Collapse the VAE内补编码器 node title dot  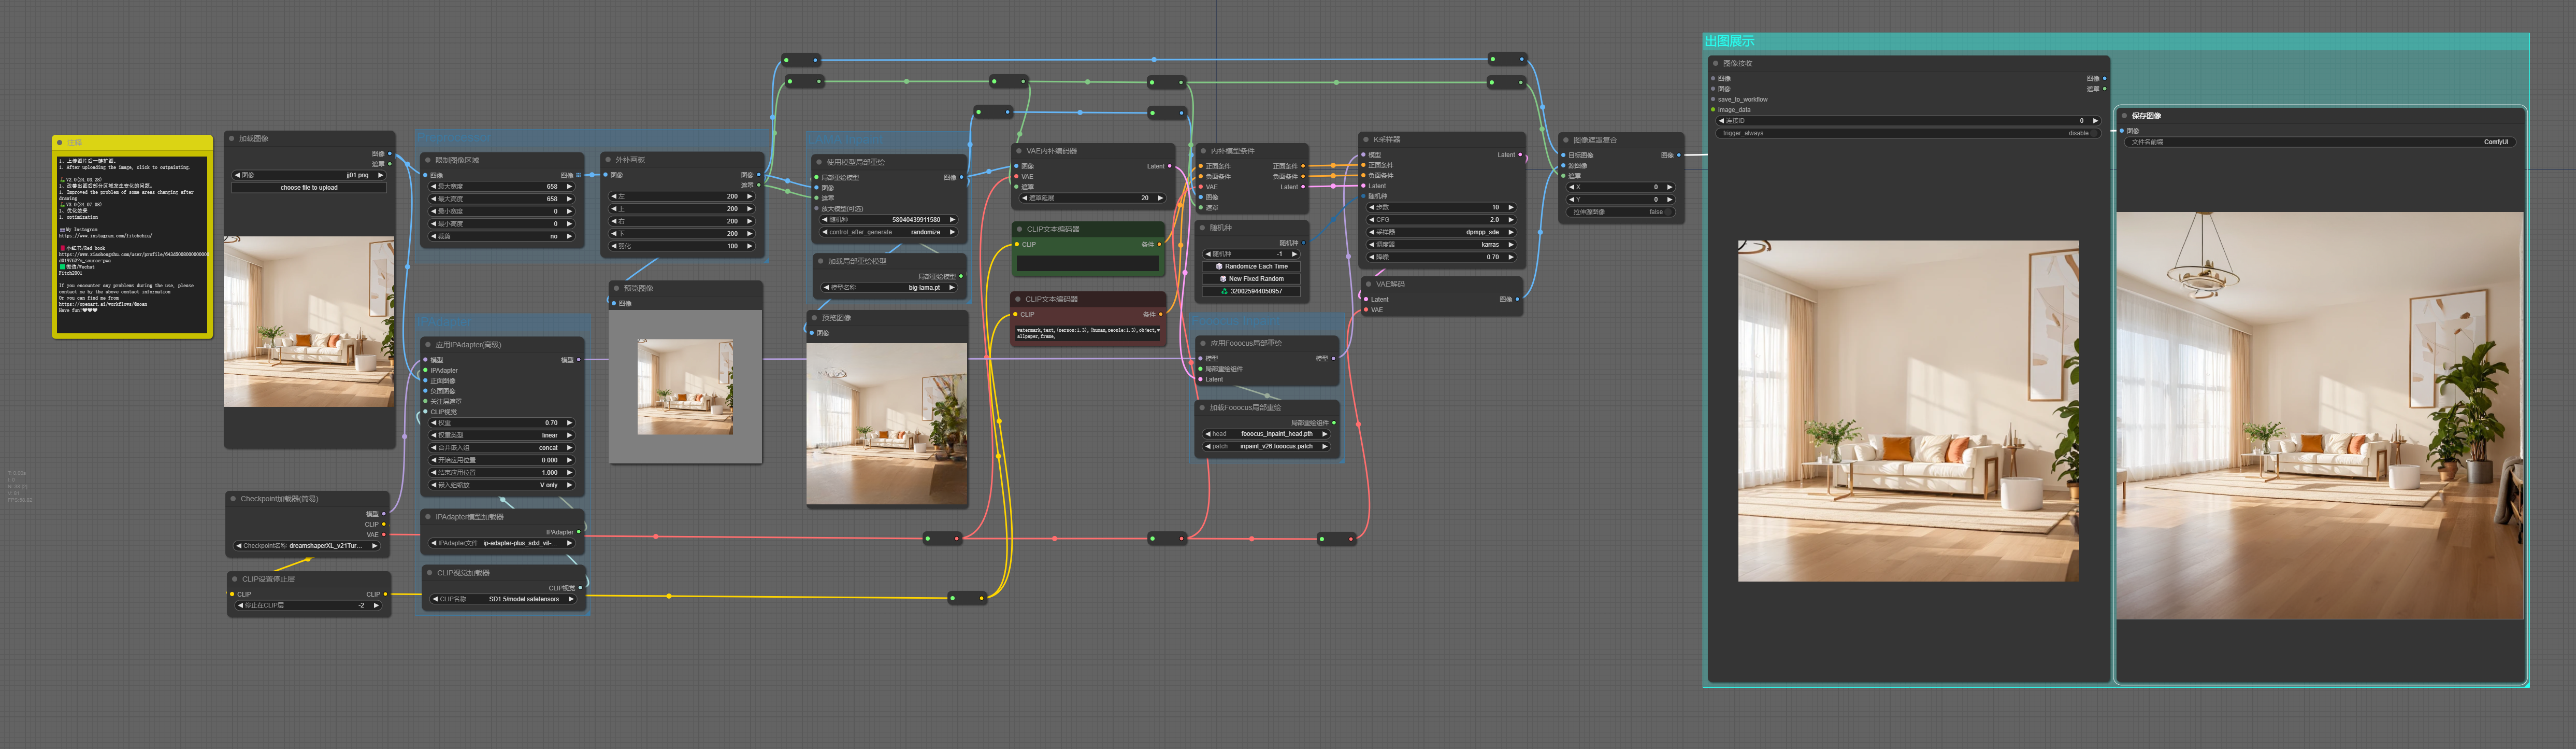1019,151
